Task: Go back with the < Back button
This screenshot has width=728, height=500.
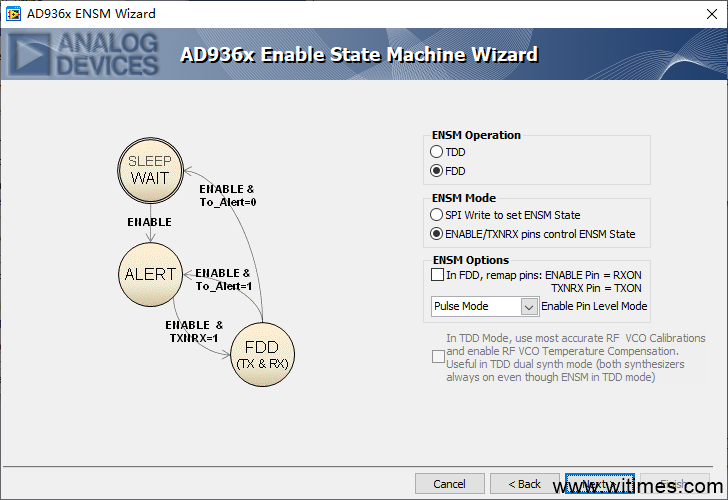Action: [525, 484]
